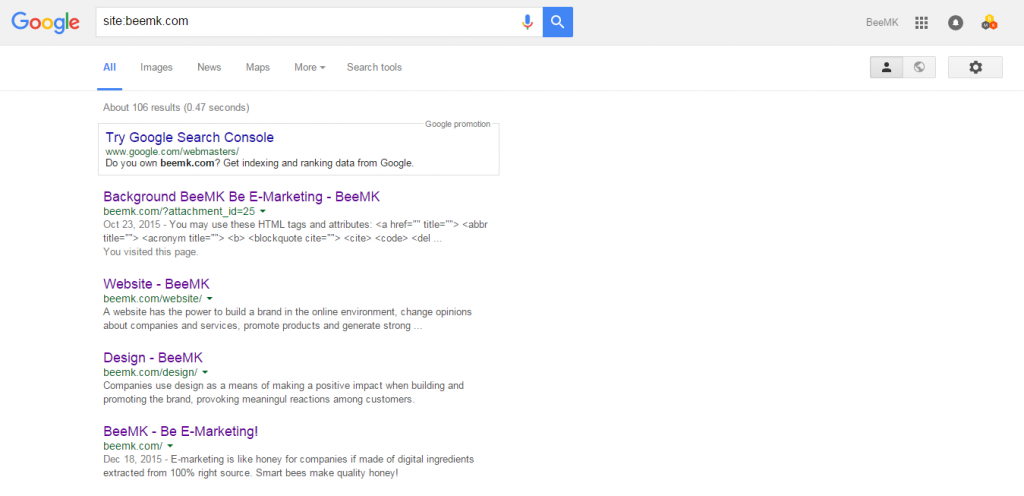The image size is (1024, 496).
Task: Show private results person toggle
Action: [887, 67]
